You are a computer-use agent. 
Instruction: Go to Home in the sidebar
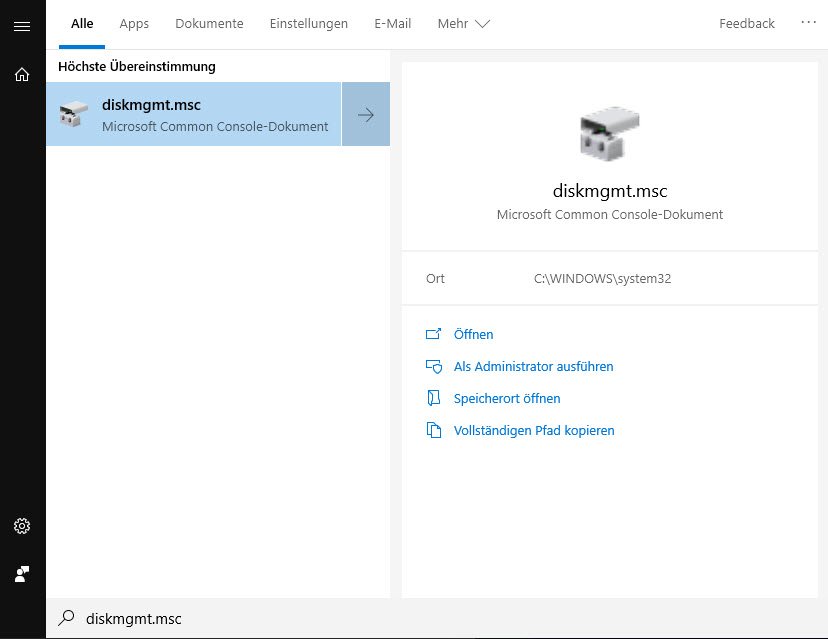[x=22, y=74]
